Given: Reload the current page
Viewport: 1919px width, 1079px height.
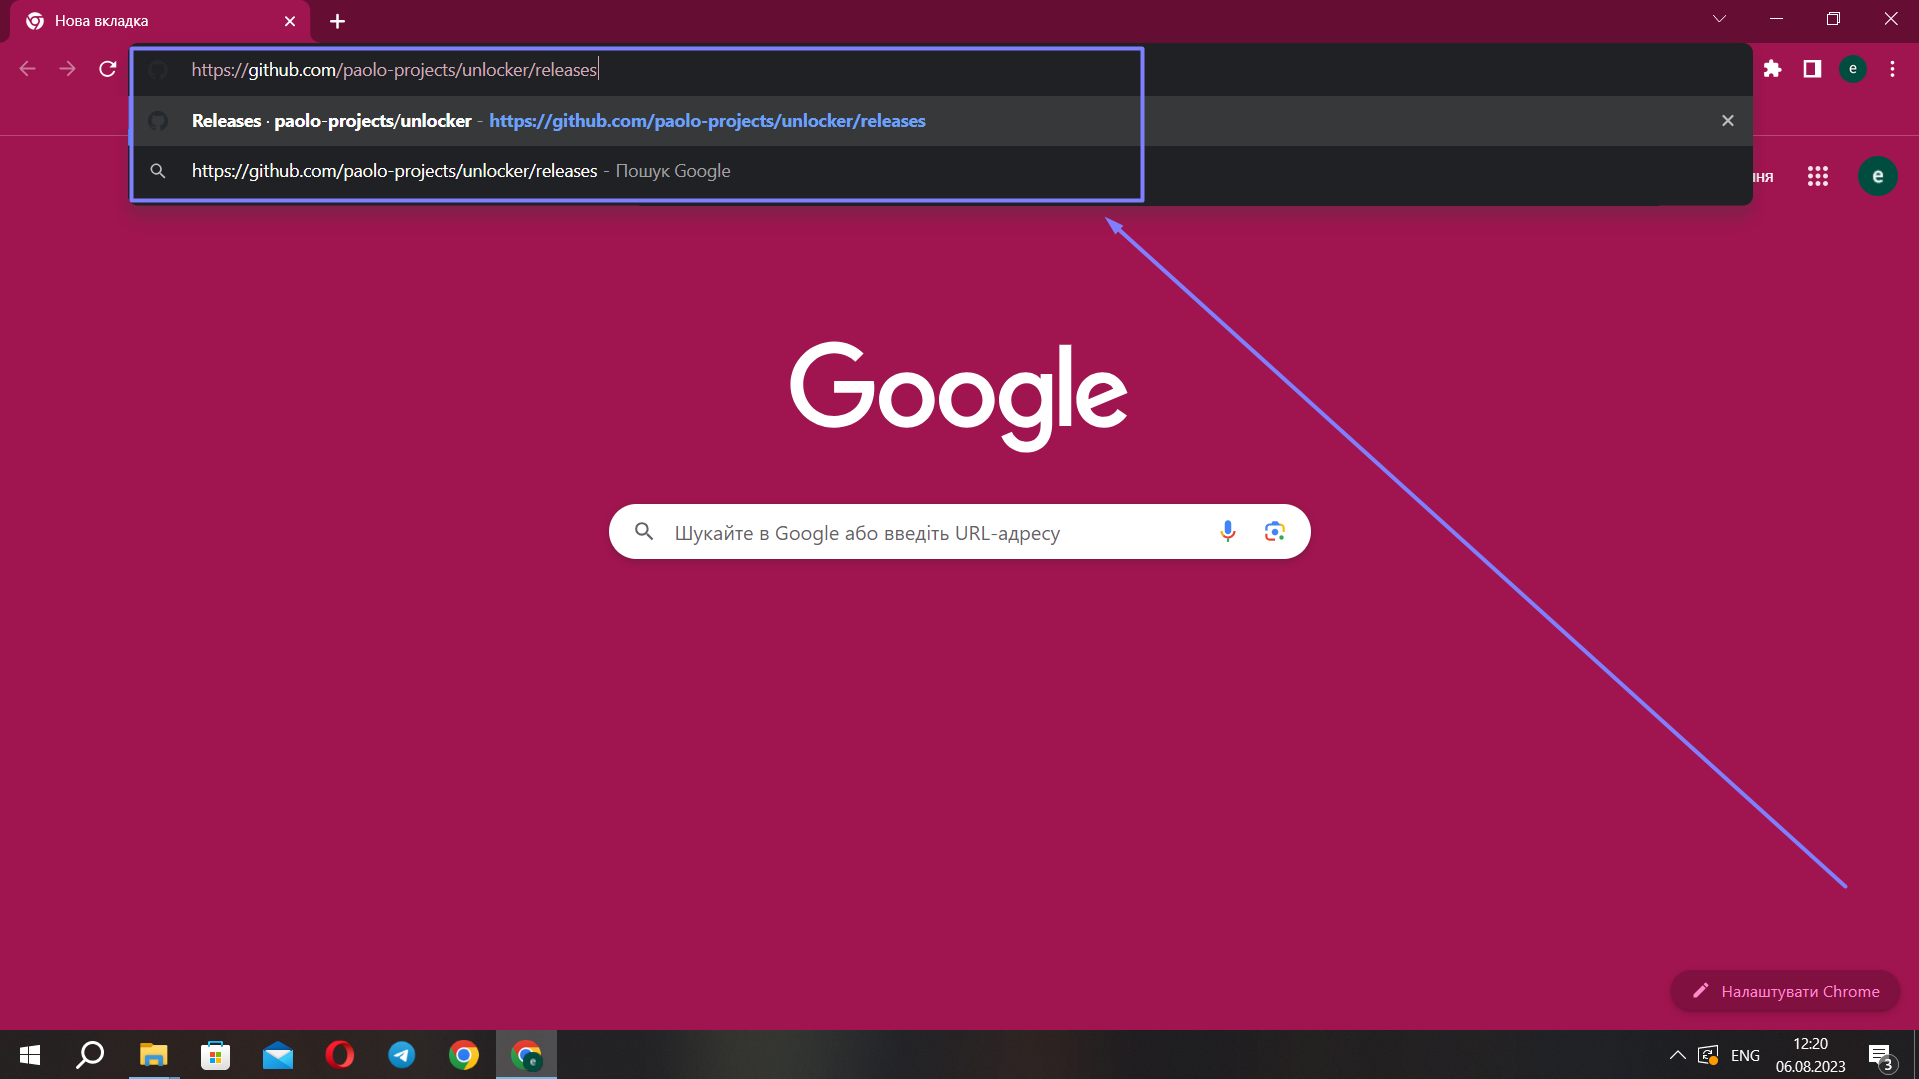Looking at the screenshot, I should tap(107, 69).
